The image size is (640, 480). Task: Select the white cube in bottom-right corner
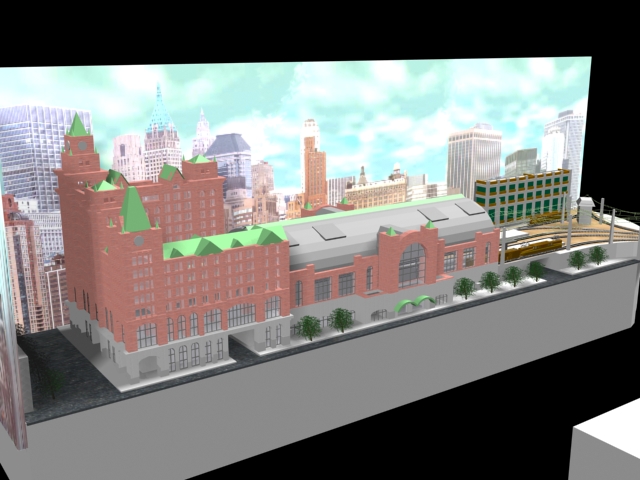(606, 445)
